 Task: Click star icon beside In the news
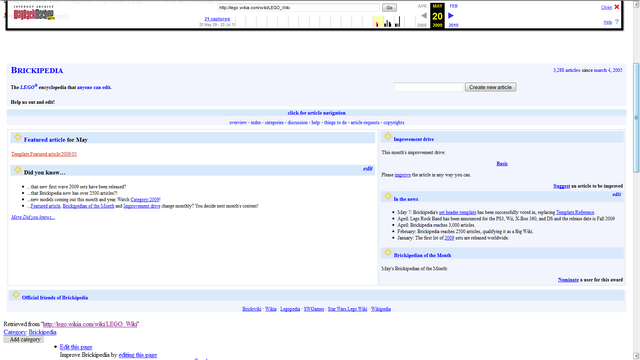[388, 196]
